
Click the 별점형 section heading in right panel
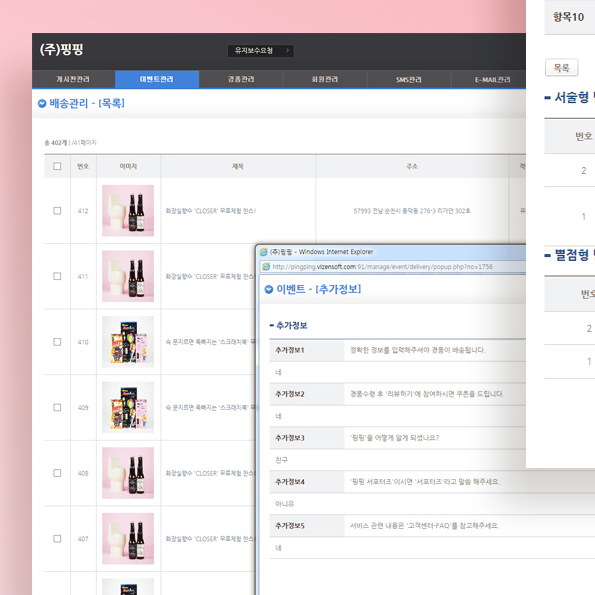572,255
